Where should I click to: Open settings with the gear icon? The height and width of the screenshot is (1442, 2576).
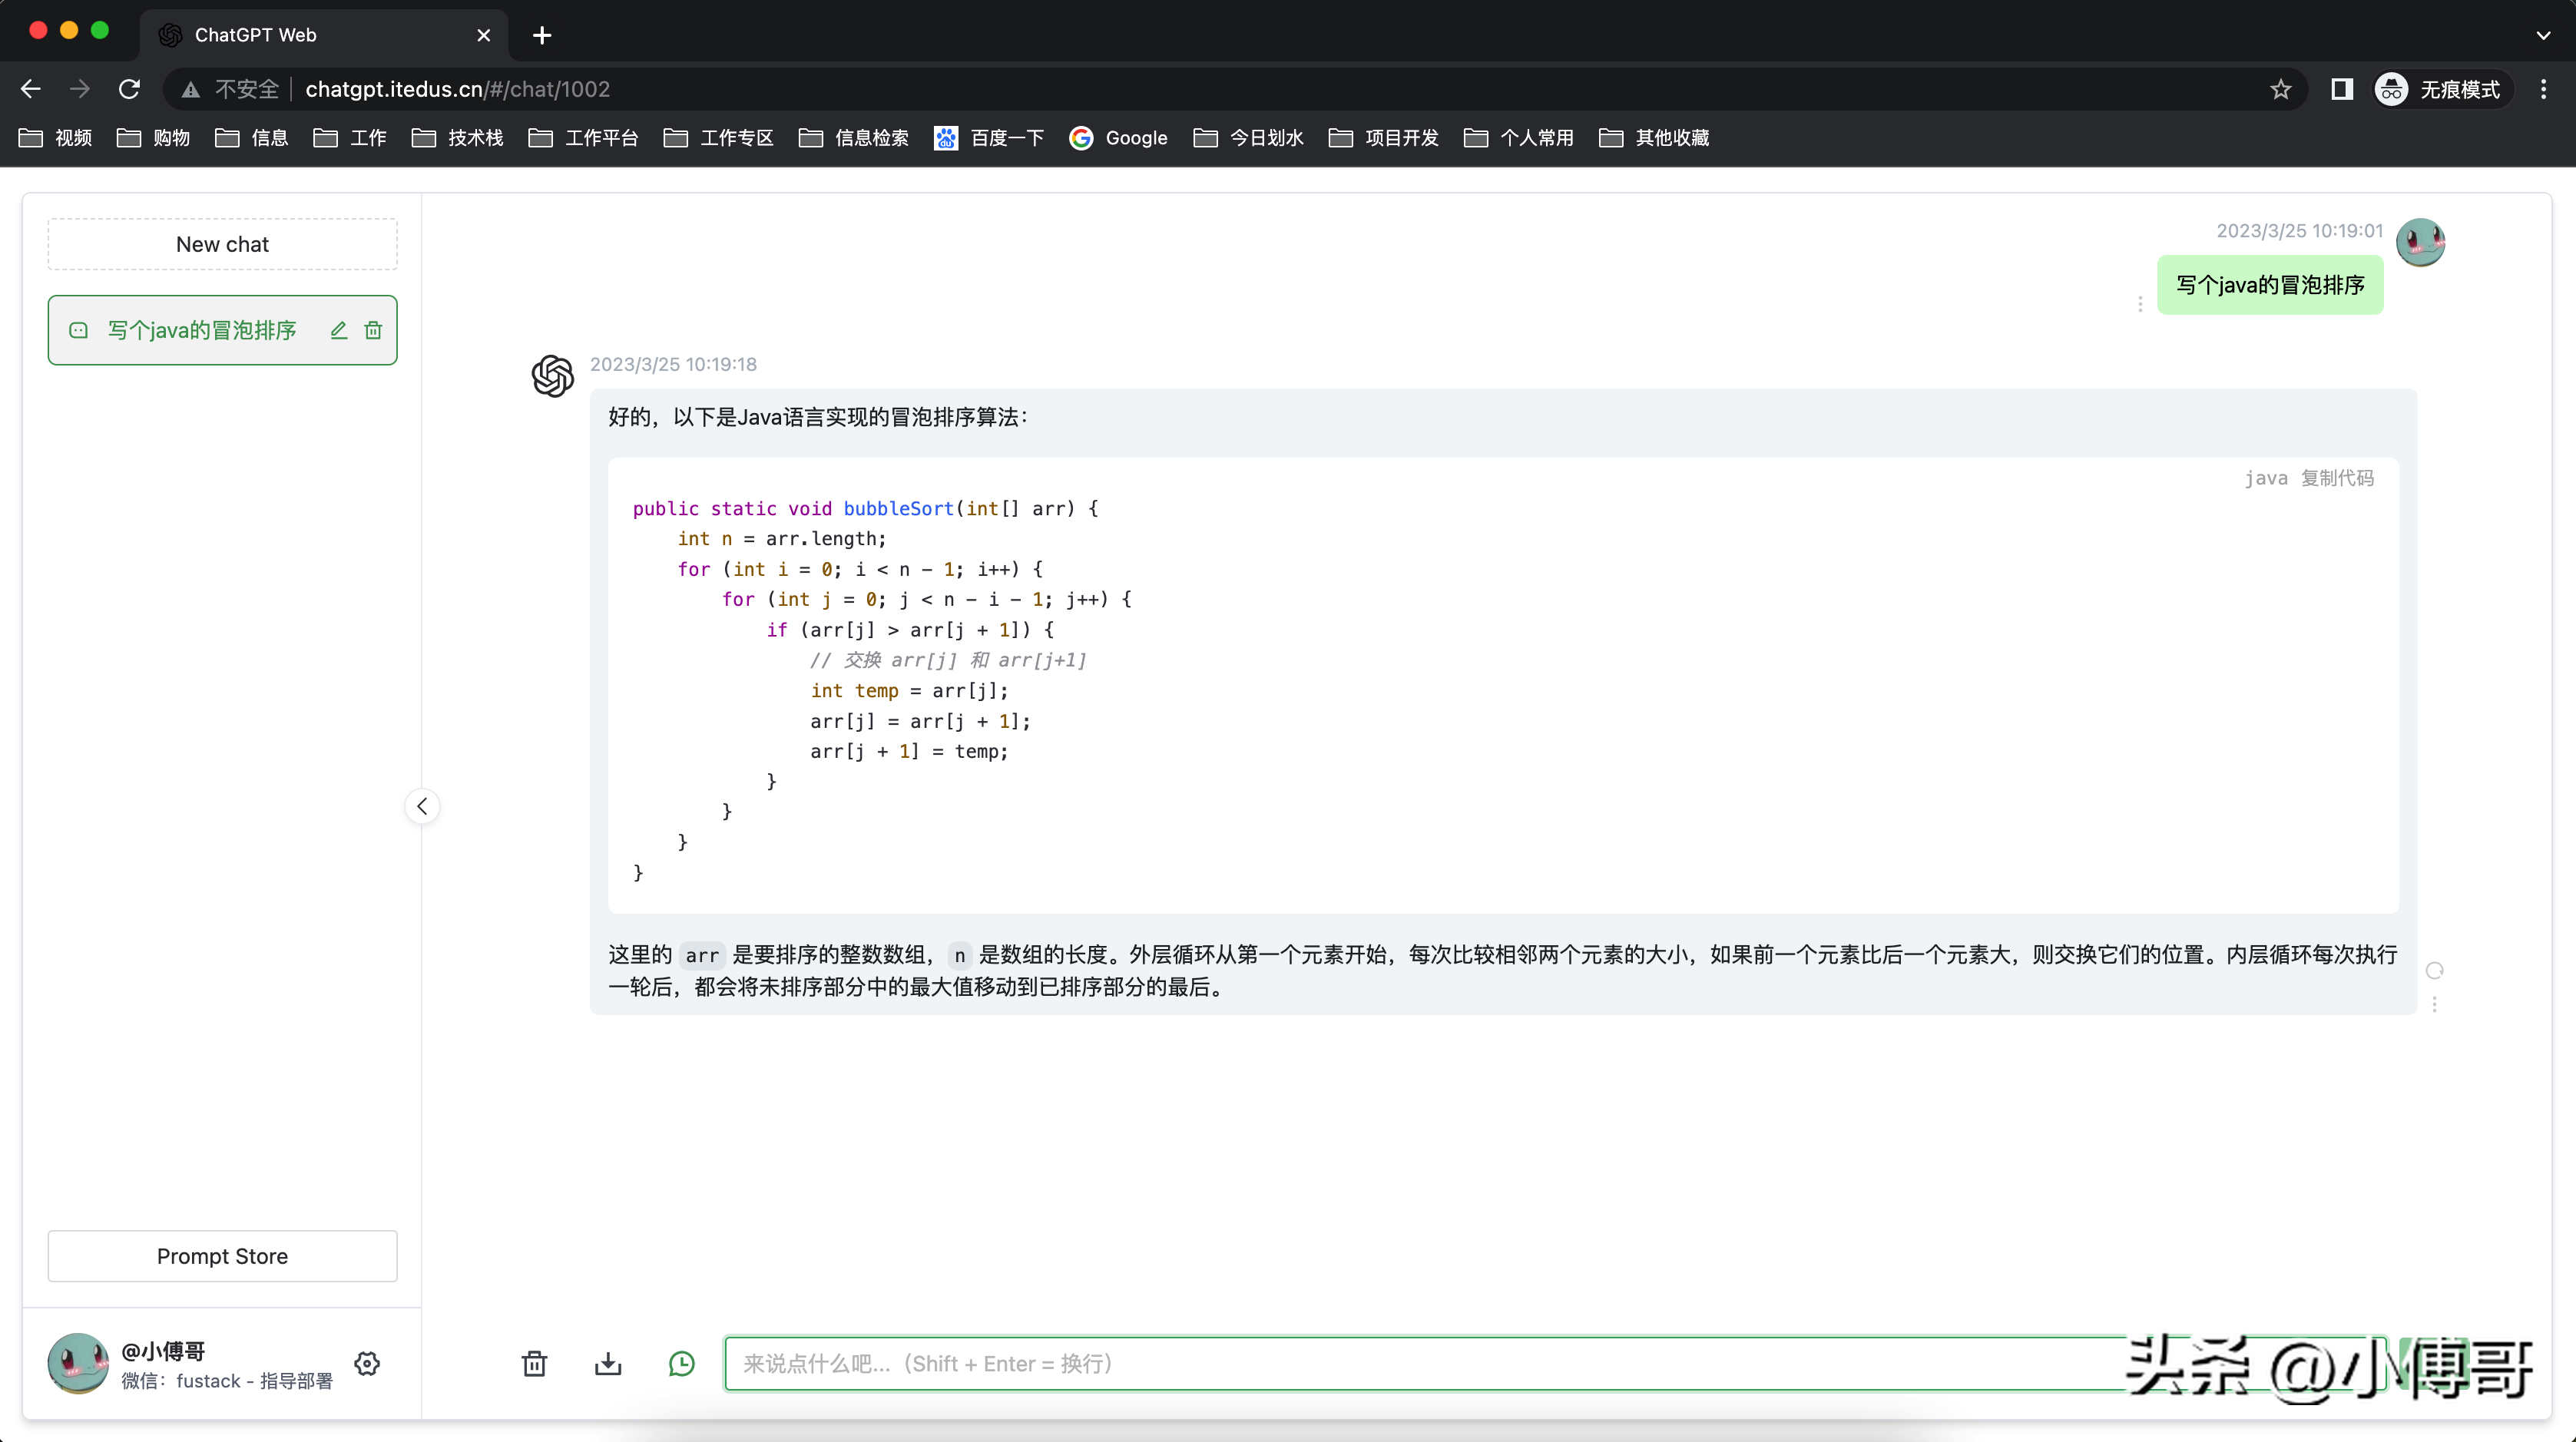tap(367, 1364)
